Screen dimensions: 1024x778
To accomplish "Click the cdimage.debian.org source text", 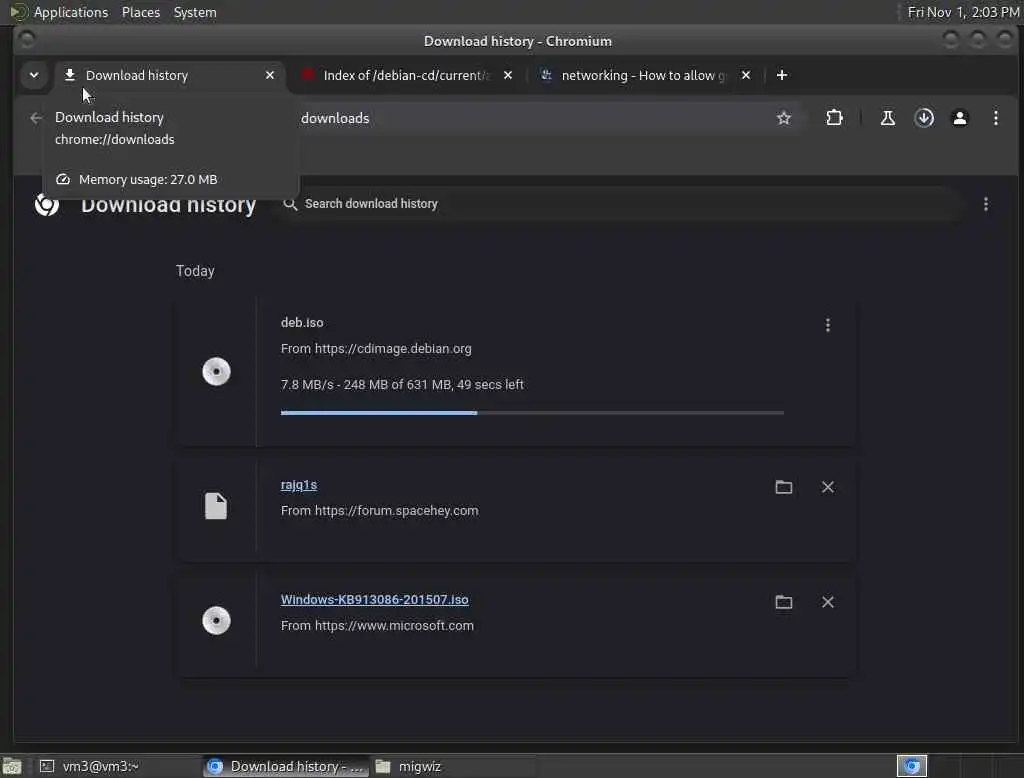I will [x=376, y=349].
